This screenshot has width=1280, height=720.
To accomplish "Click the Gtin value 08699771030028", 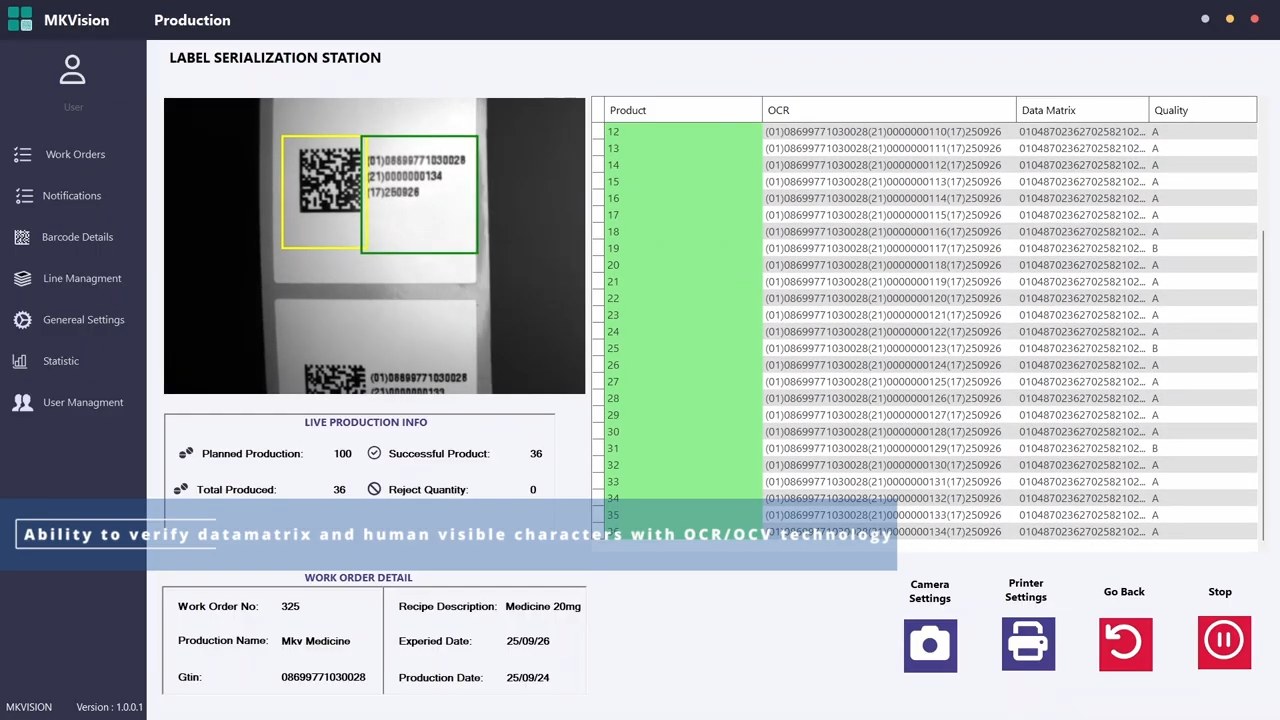I will click(x=323, y=677).
